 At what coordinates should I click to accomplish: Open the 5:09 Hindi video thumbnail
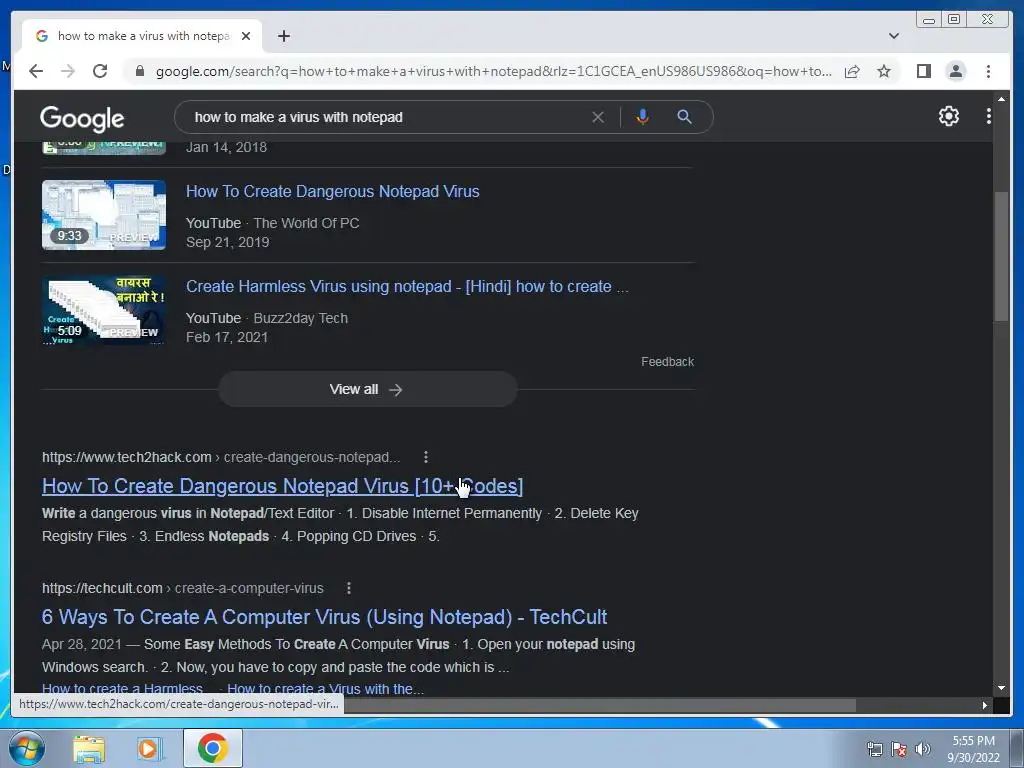(x=104, y=310)
